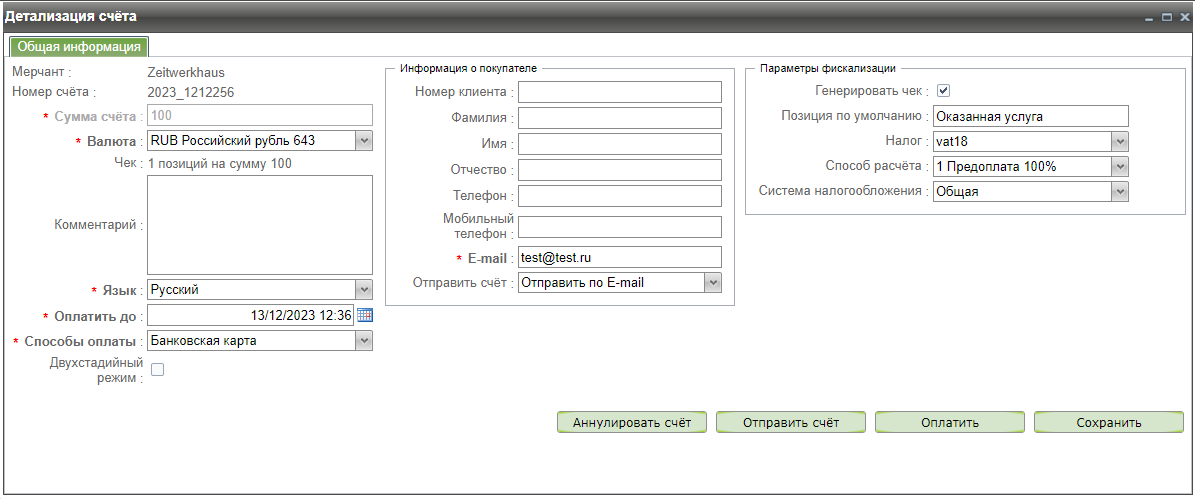Expand the Налог vat18 dropdown
The image size is (1195, 499).
click(1120, 141)
